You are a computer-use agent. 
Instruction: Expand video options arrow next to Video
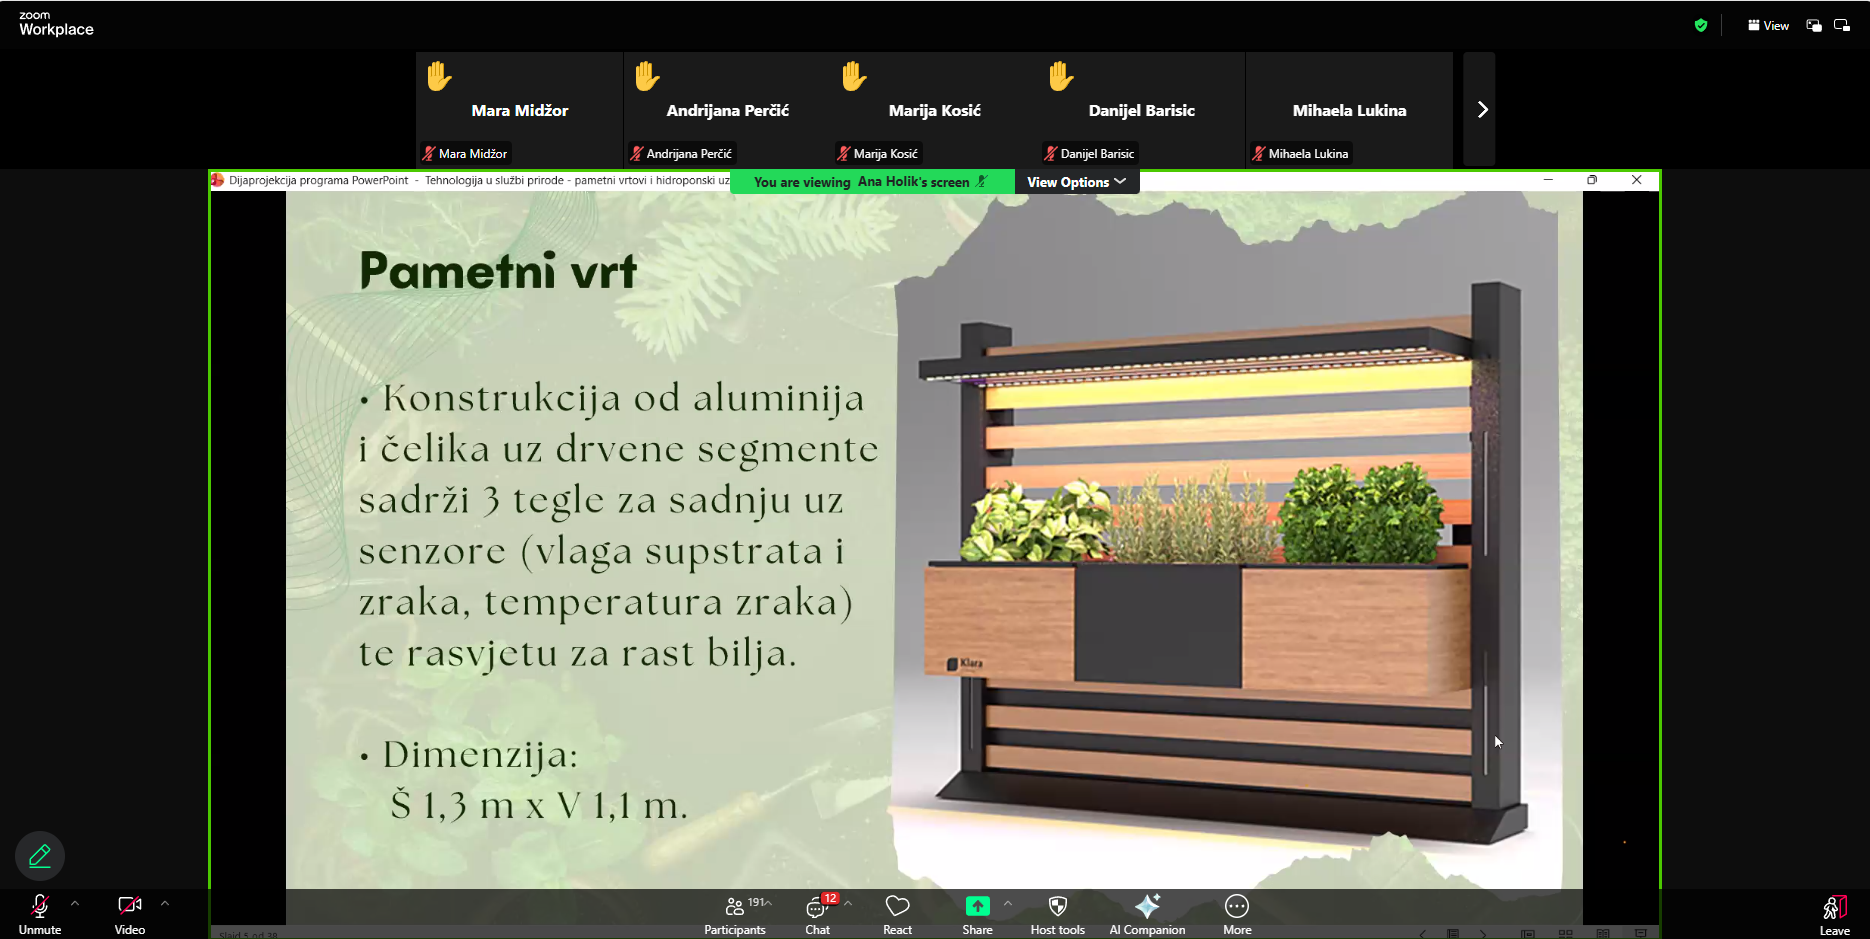pos(165,903)
